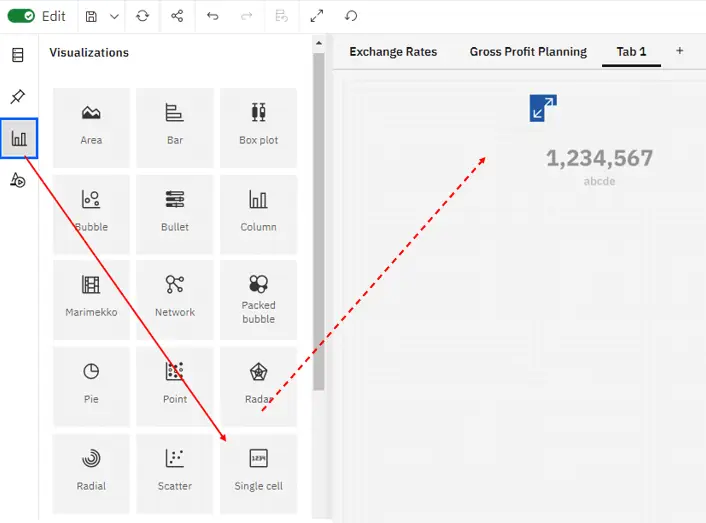Screen dimensions: 706x523
Task: Choose the Scatter visualization tile
Action: click(175, 473)
